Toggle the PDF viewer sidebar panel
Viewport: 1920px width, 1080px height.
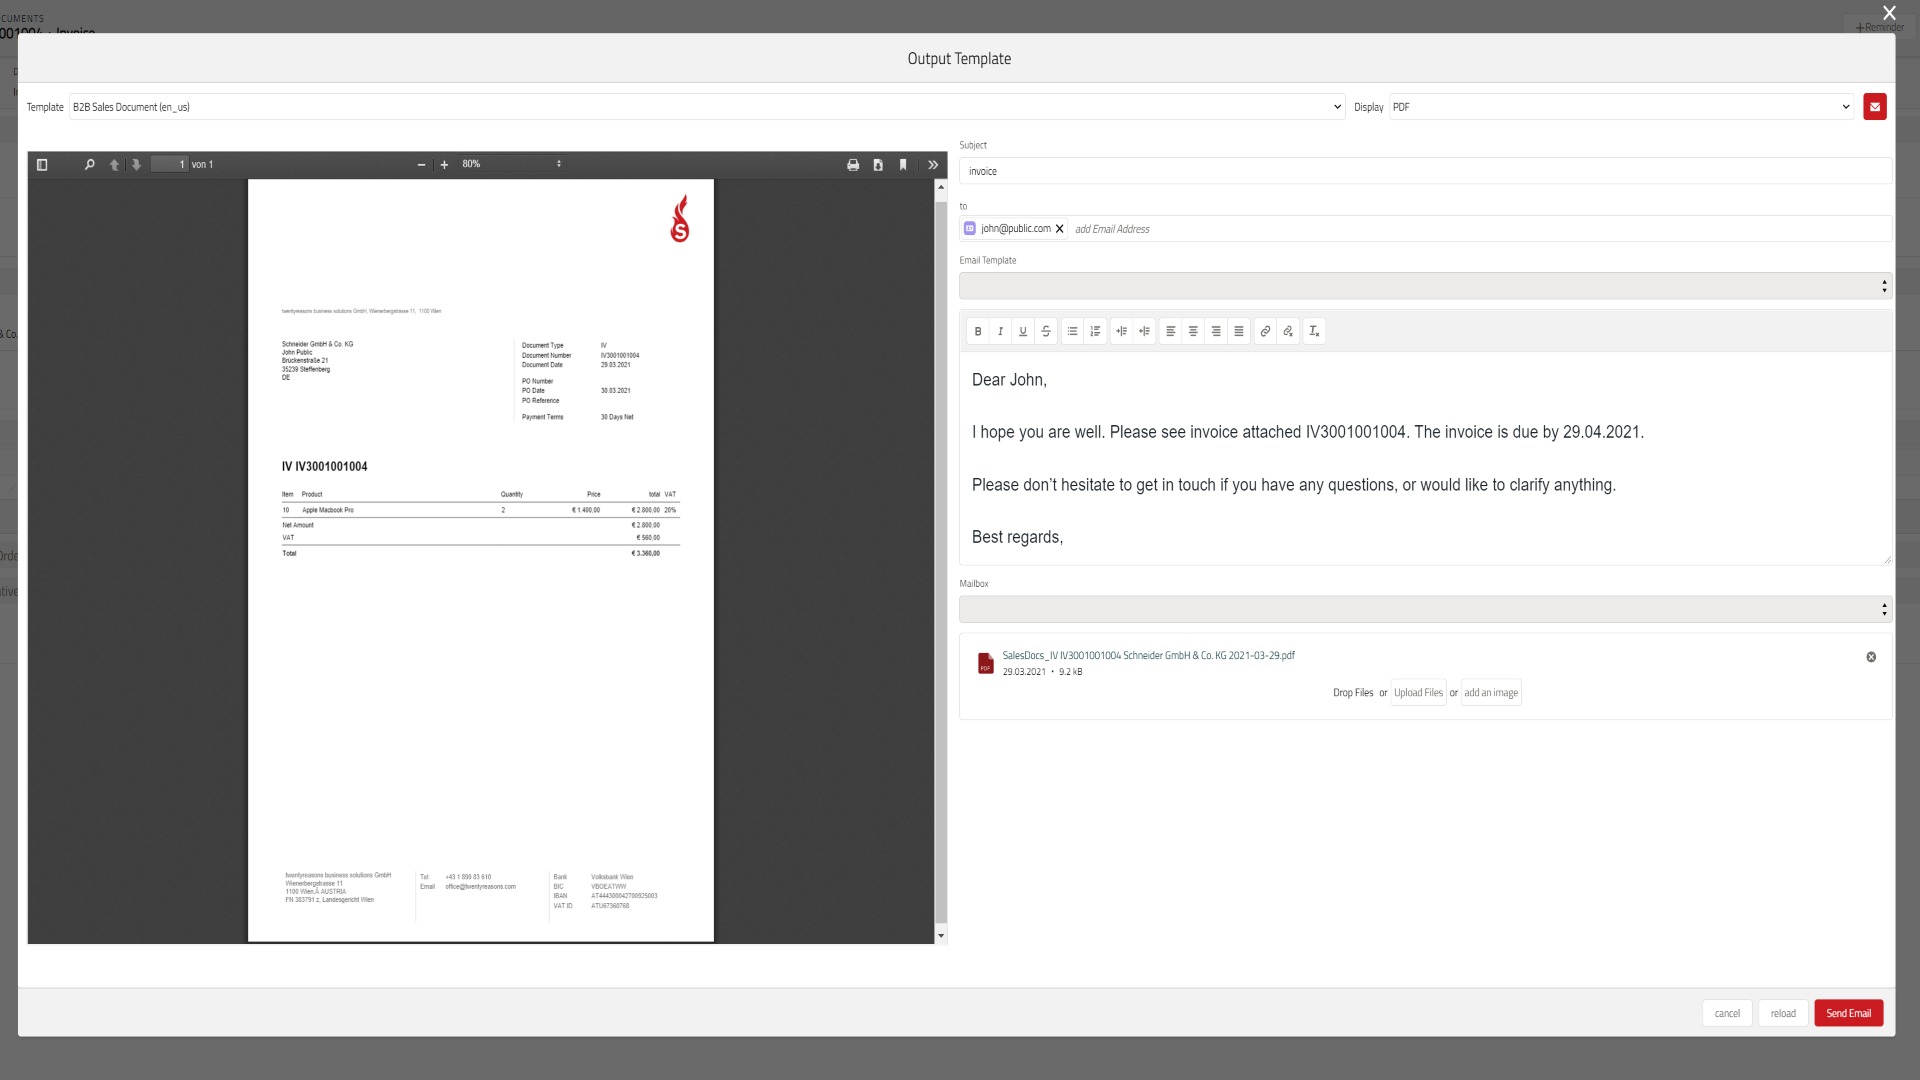point(42,165)
